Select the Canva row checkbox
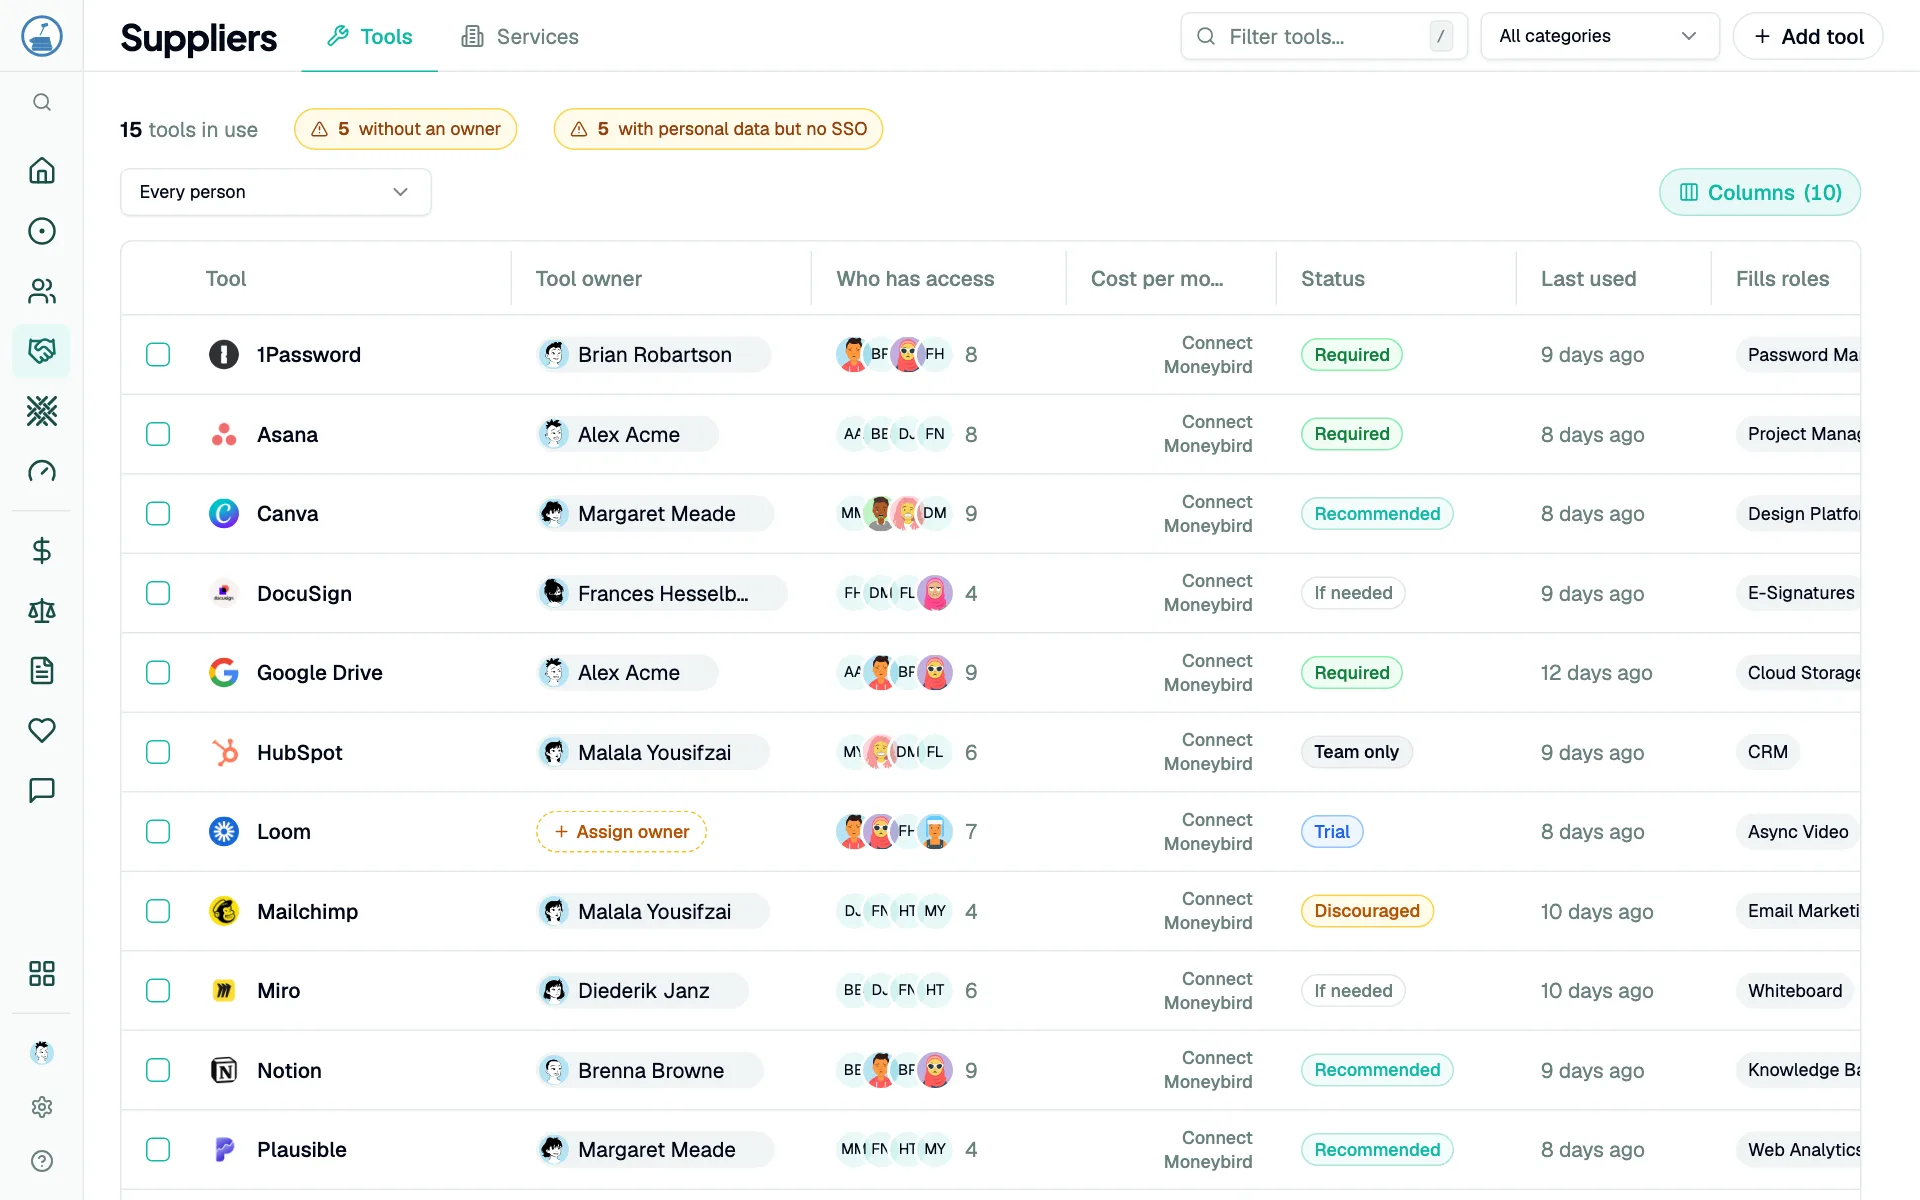The height and width of the screenshot is (1200, 1920). (x=158, y=514)
